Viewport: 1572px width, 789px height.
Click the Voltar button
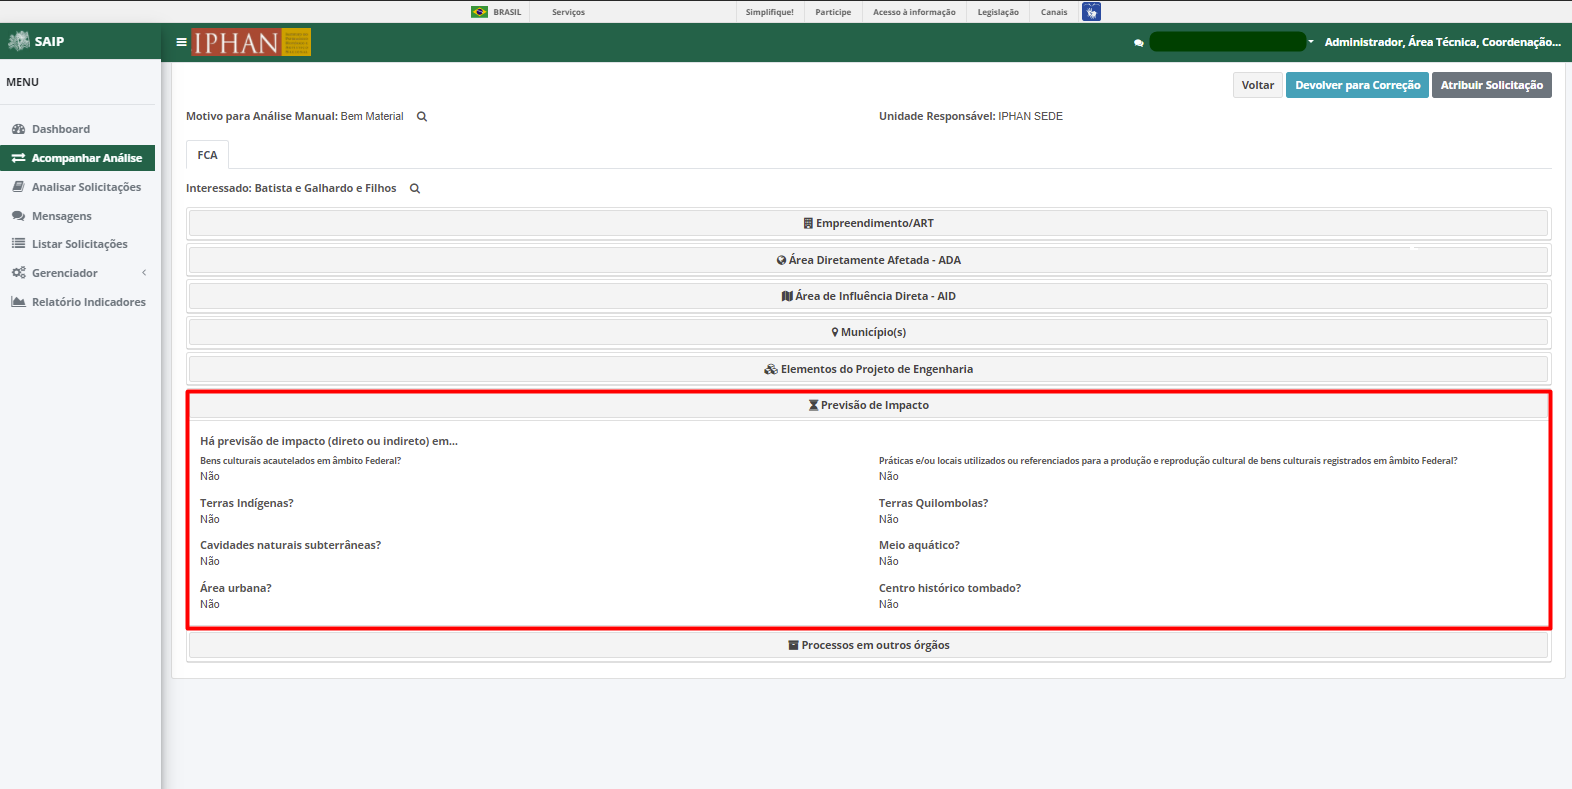(x=1258, y=85)
